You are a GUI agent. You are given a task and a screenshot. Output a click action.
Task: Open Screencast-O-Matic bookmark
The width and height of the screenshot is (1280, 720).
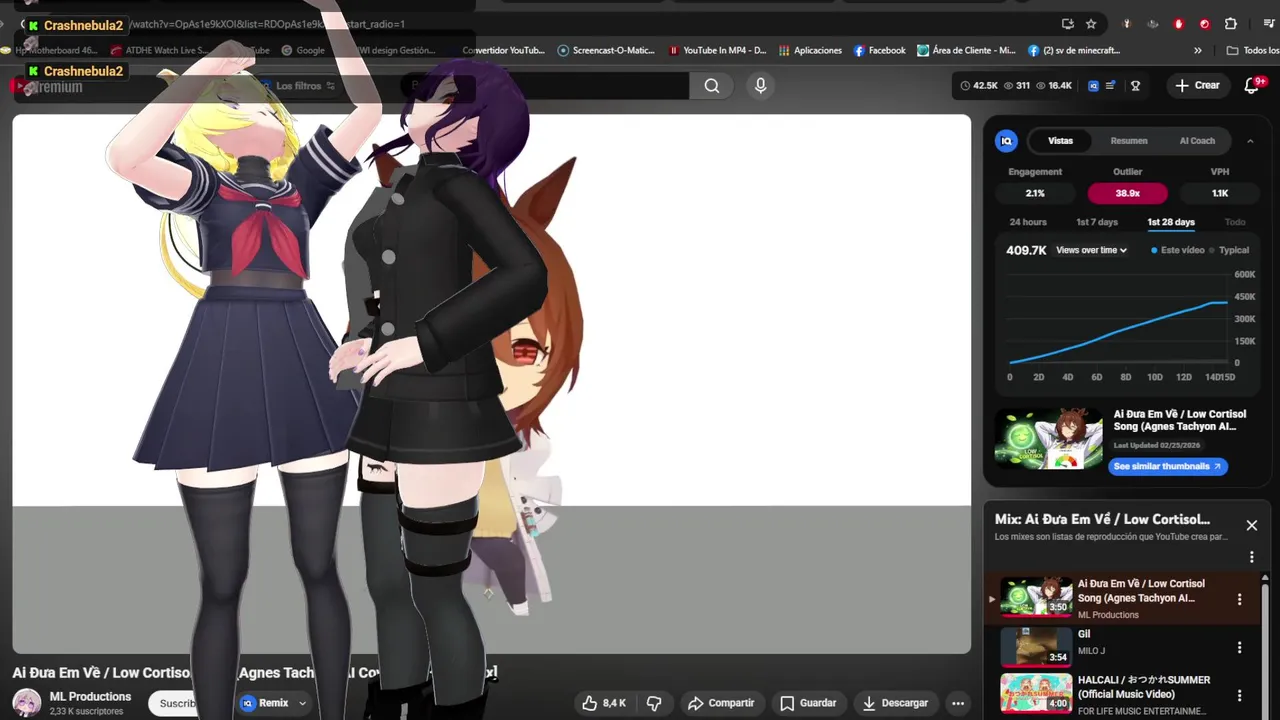[606, 50]
